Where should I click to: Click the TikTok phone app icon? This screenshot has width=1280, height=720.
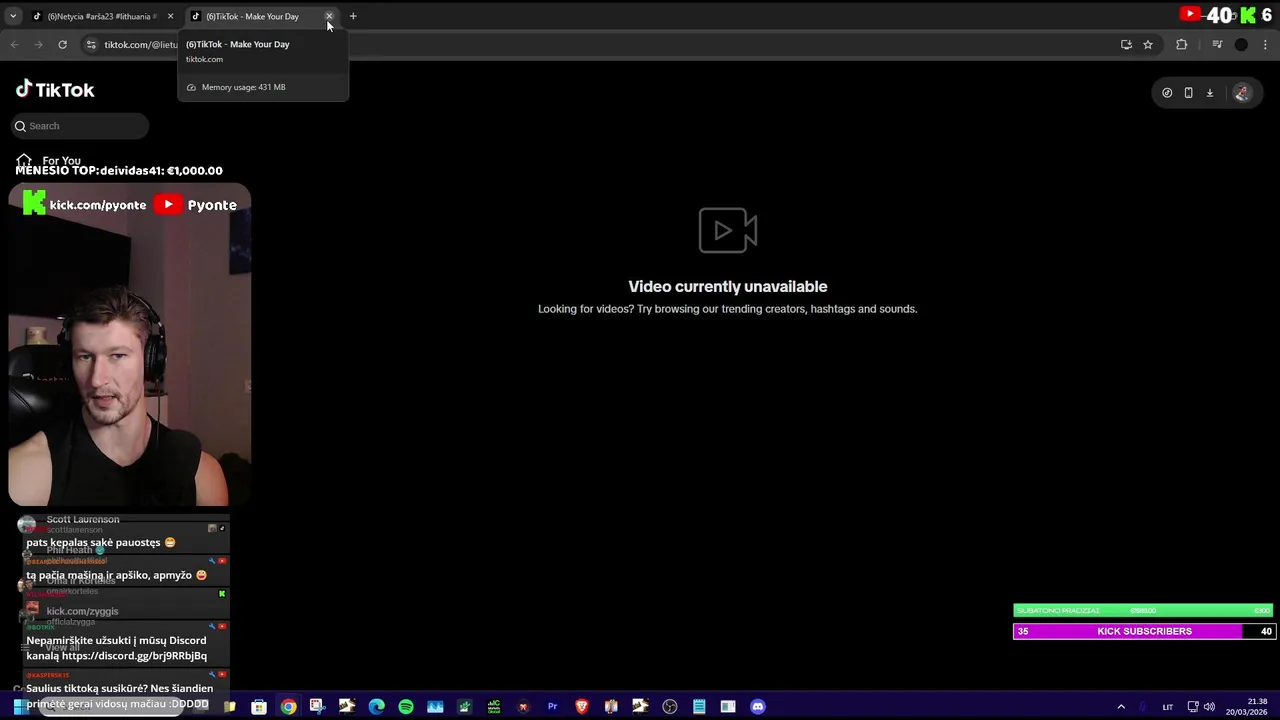(1188, 93)
